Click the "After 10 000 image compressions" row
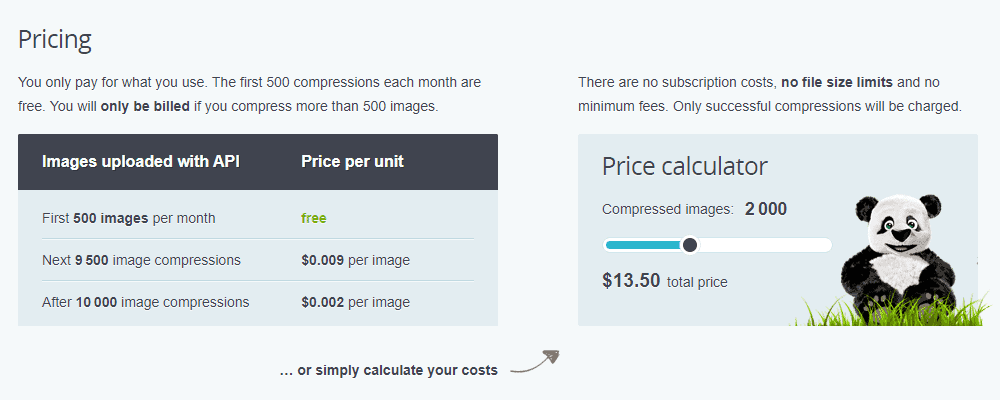1000x400 pixels. click(x=258, y=302)
